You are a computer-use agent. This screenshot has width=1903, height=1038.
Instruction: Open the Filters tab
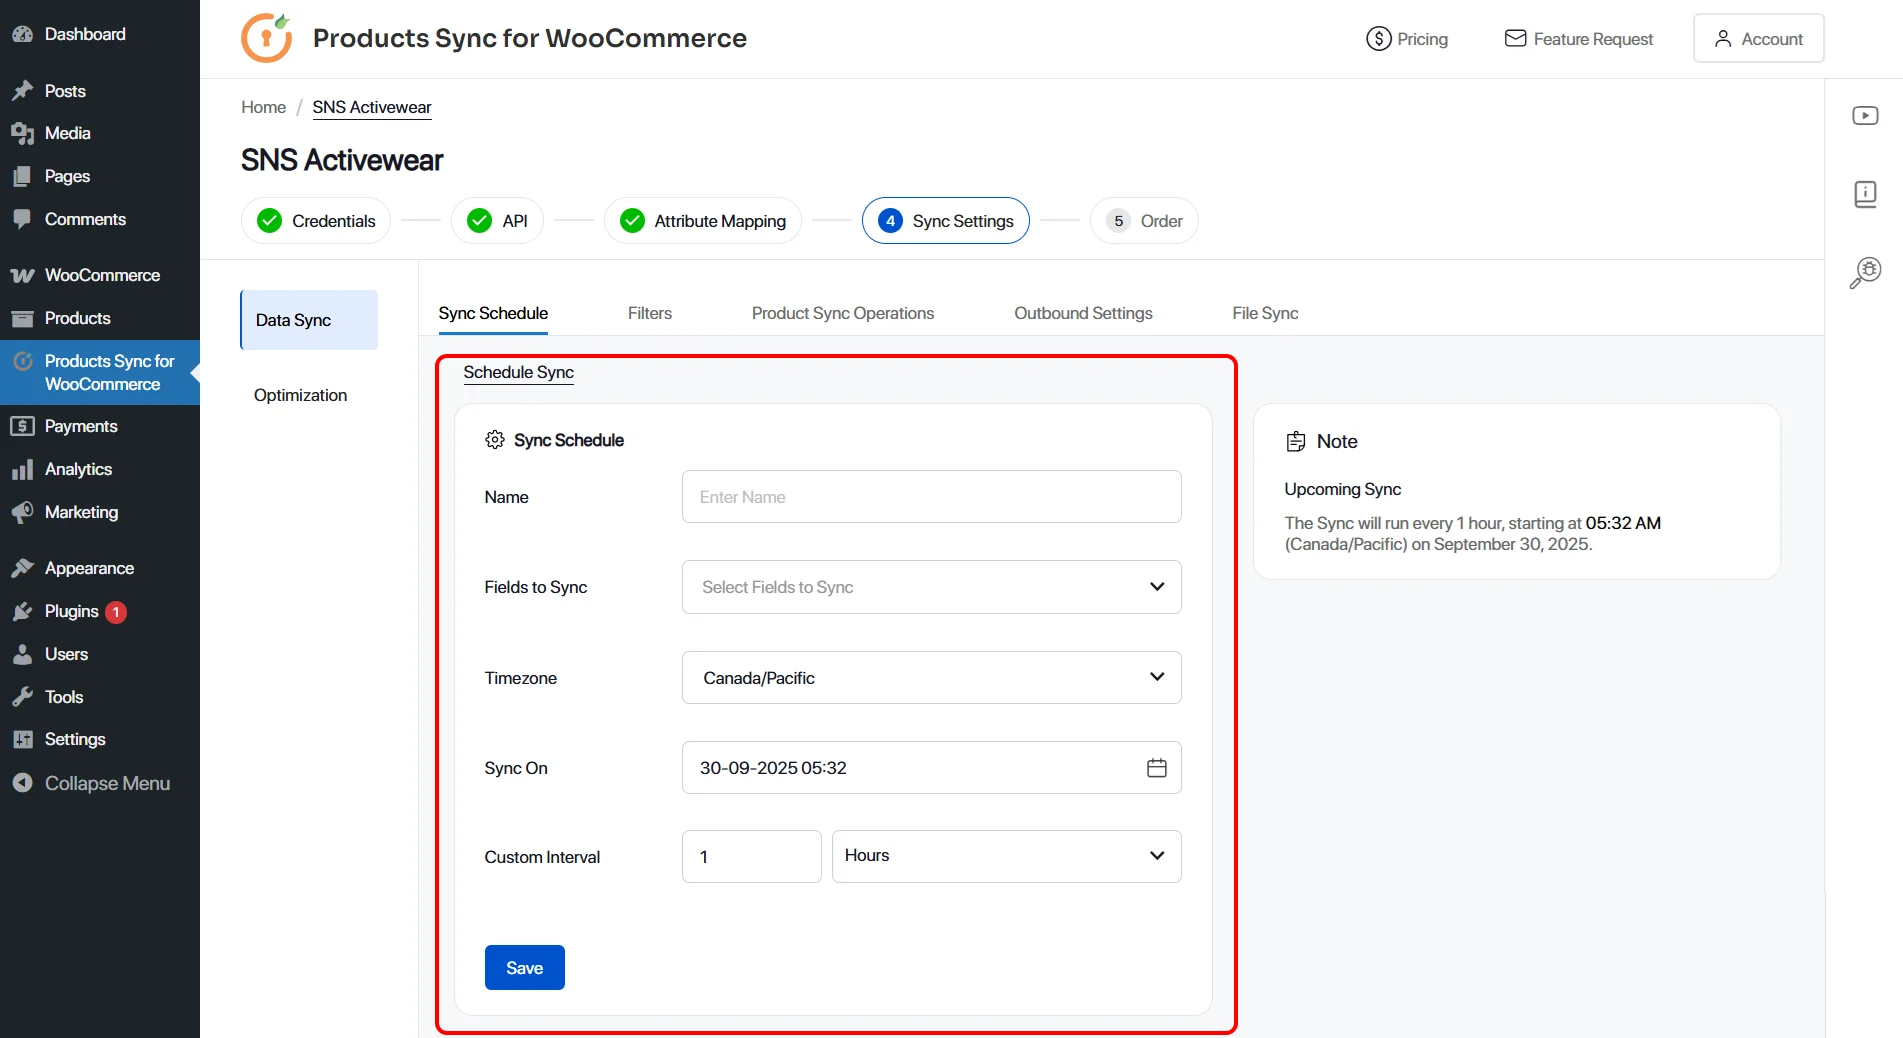pyautogui.click(x=649, y=313)
